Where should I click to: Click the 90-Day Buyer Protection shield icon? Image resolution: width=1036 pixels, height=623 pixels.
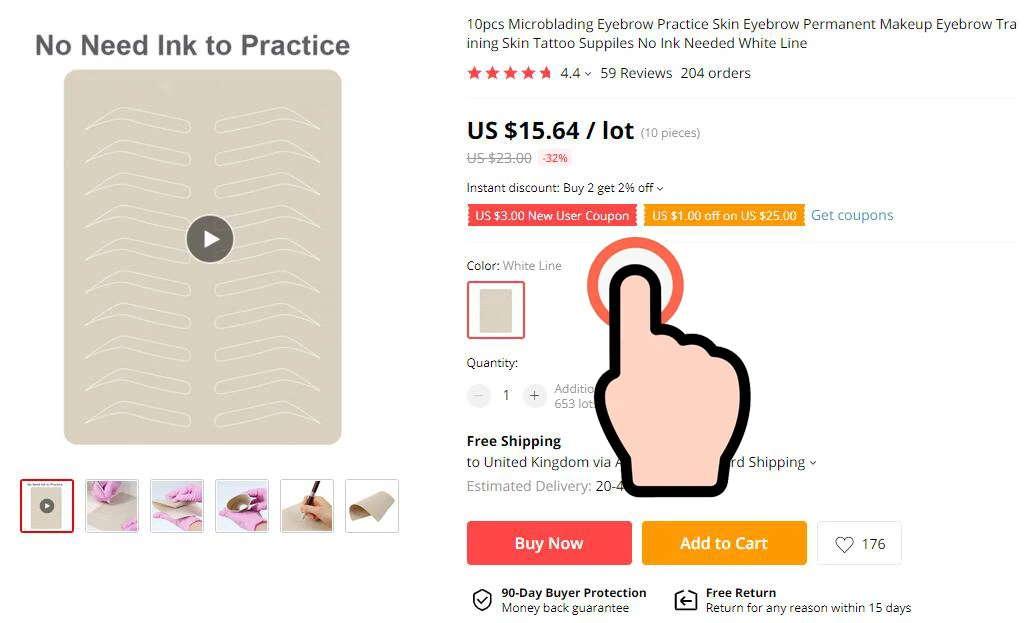[x=482, y=600]
